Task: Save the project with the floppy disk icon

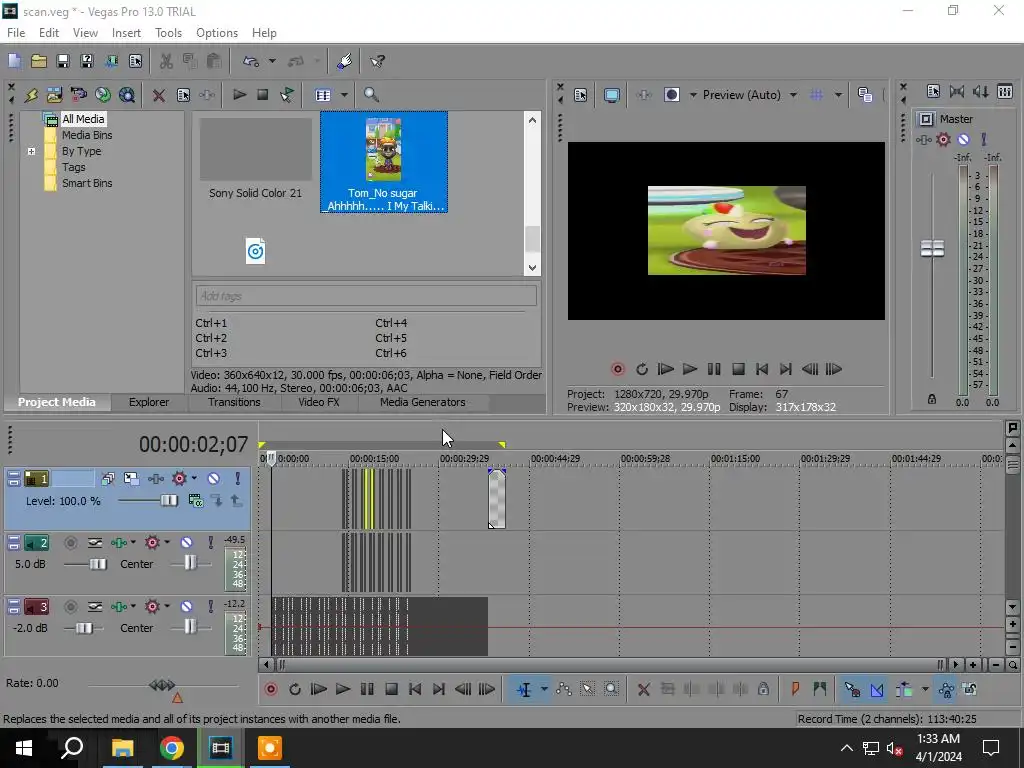Action: coord(63,61)
